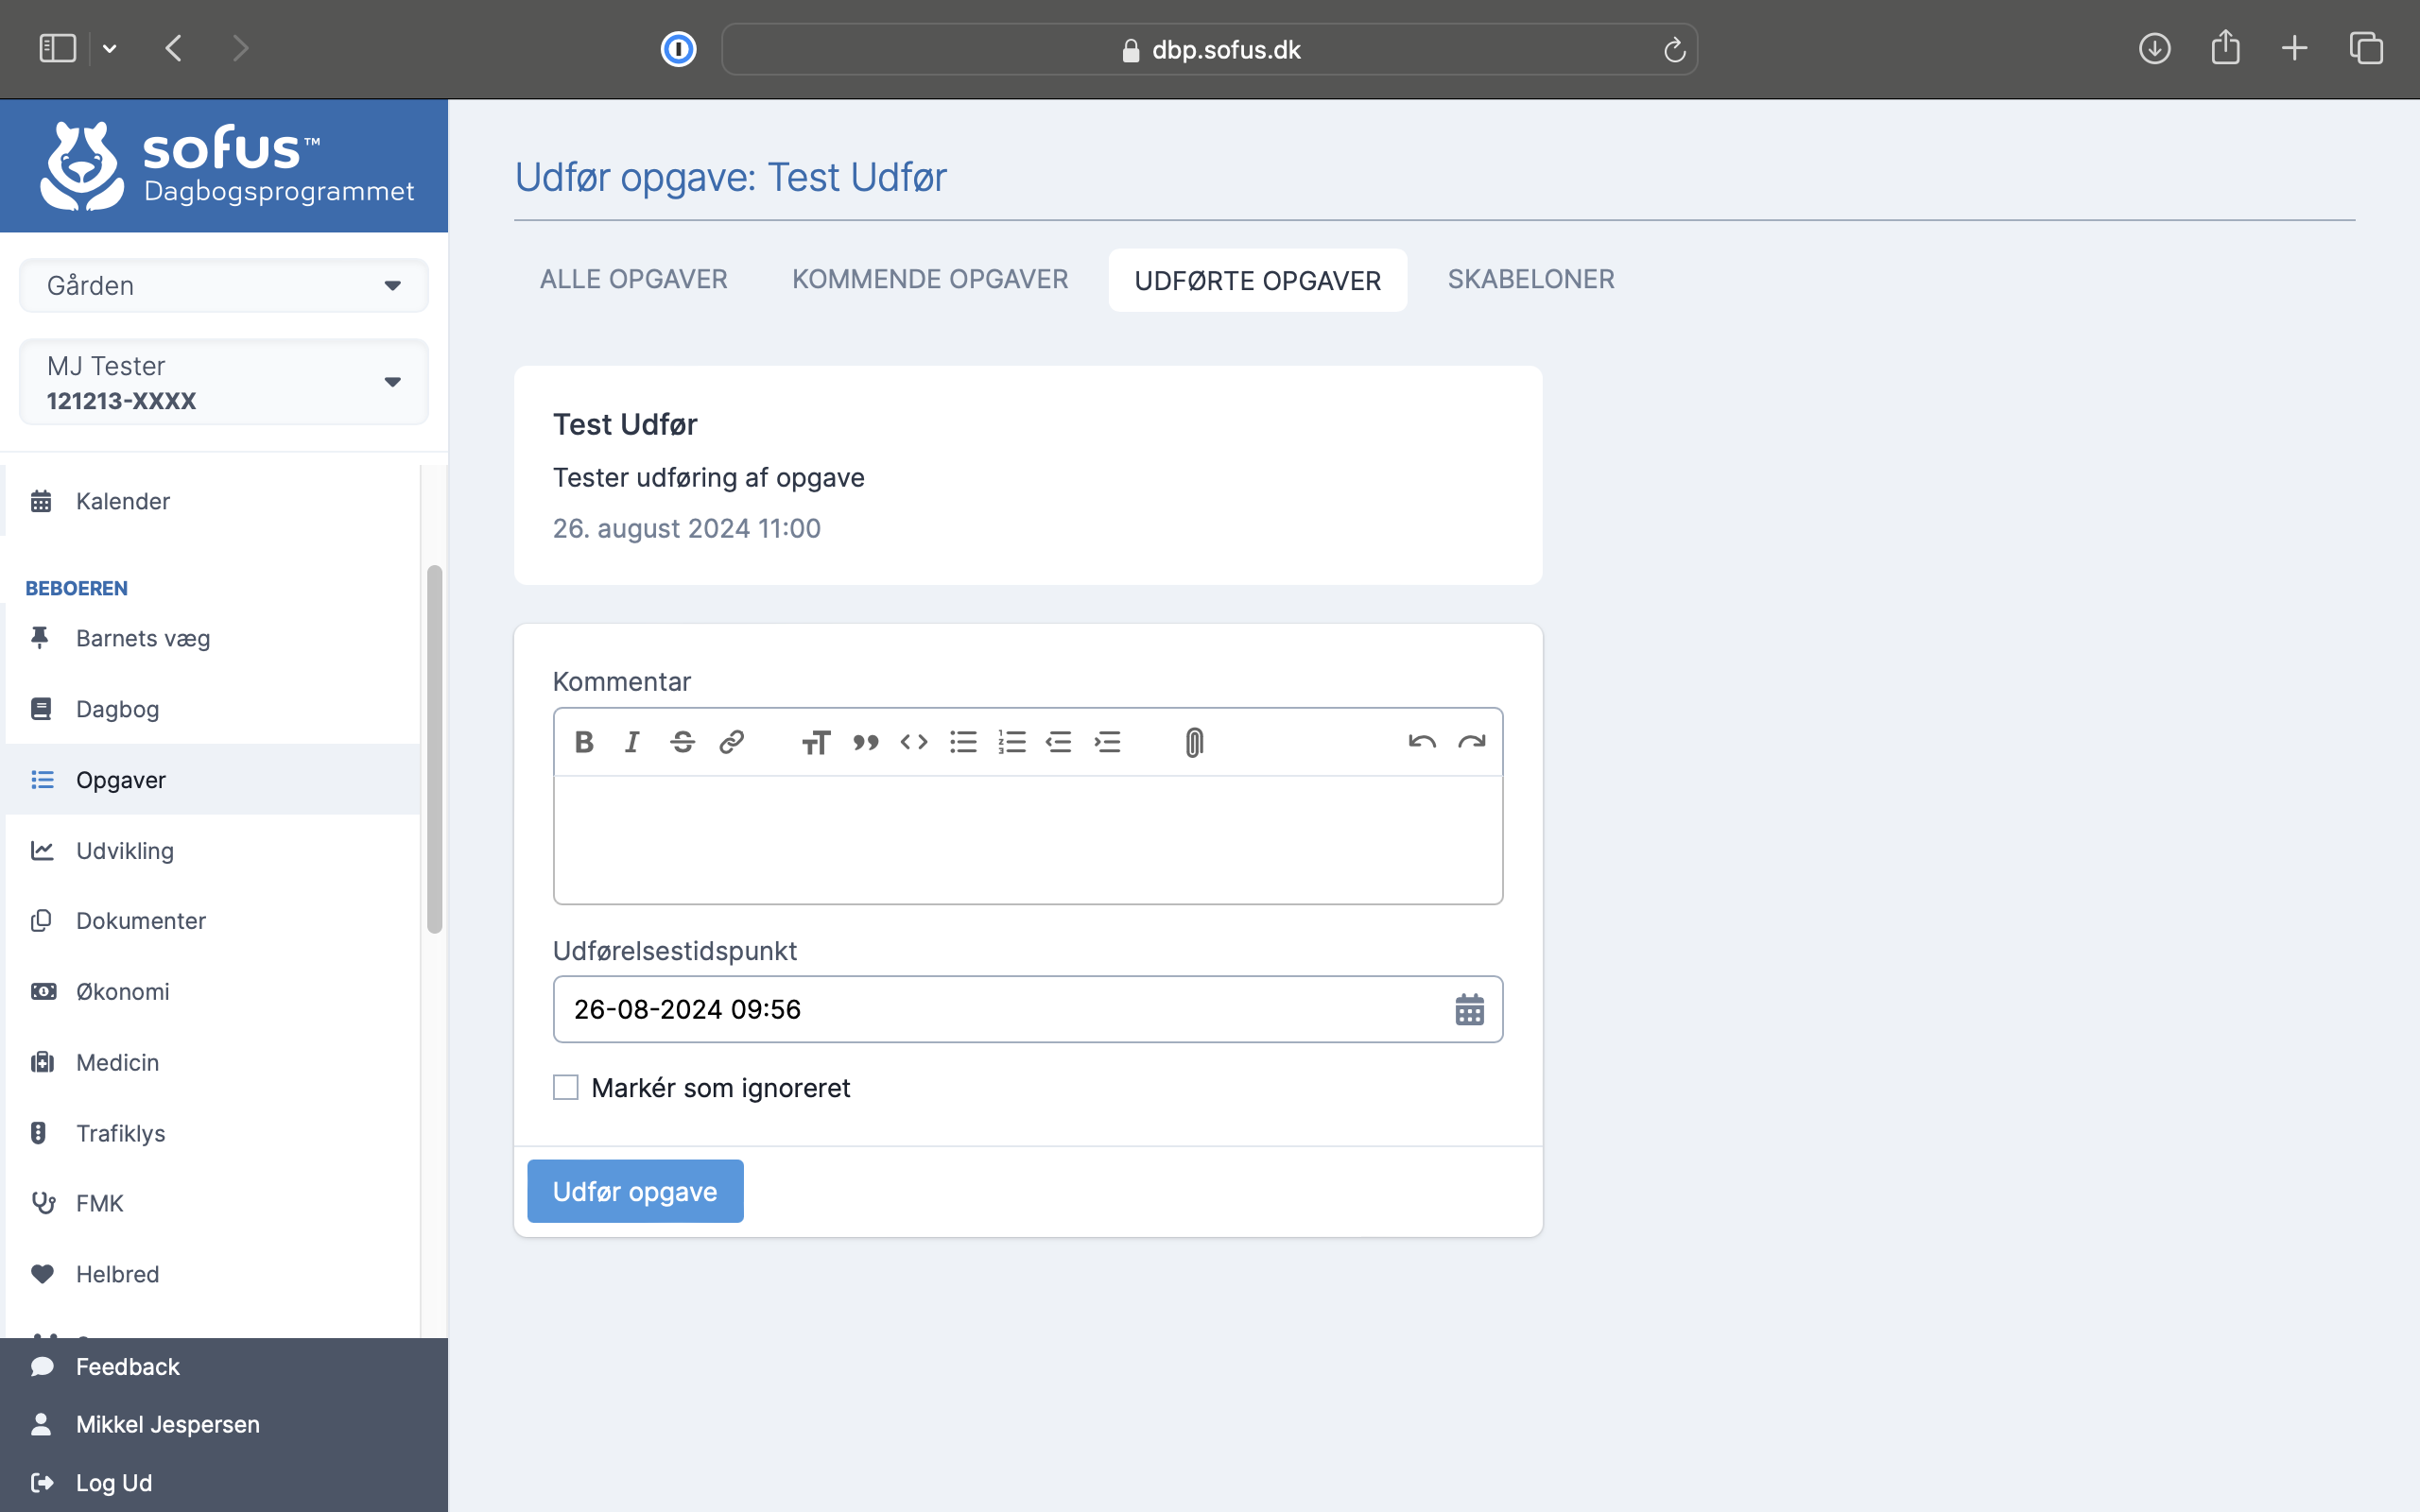Click the strikethrough formatting icon

pos(682,742)
